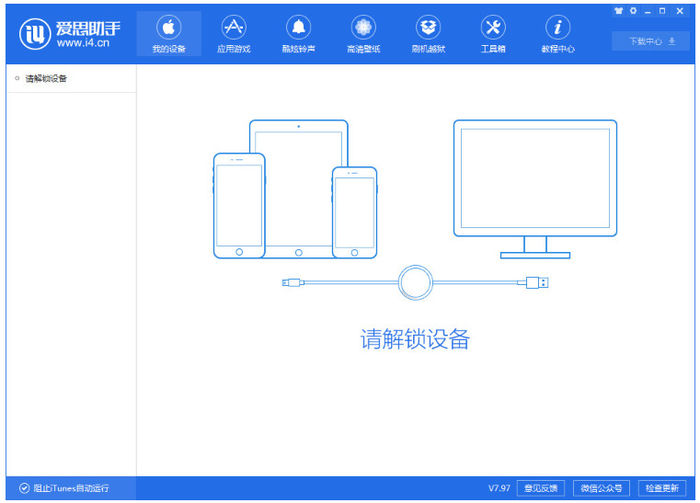Open the 我的设备 (My Device) tab
This screenshot has width=700, height=503.
point(169,34)
